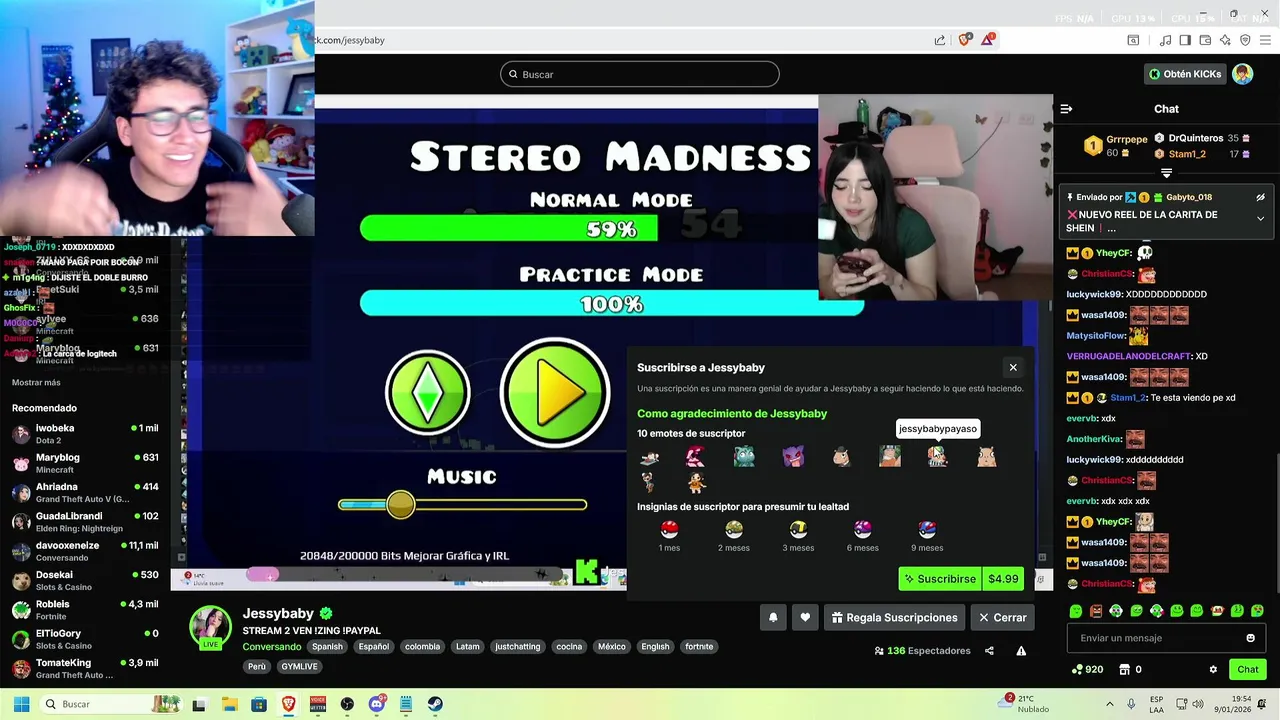Viewport: 1280px width, 720px height.
Task: Show more channels with Mostrar más
Action: (x=36, y=383)
